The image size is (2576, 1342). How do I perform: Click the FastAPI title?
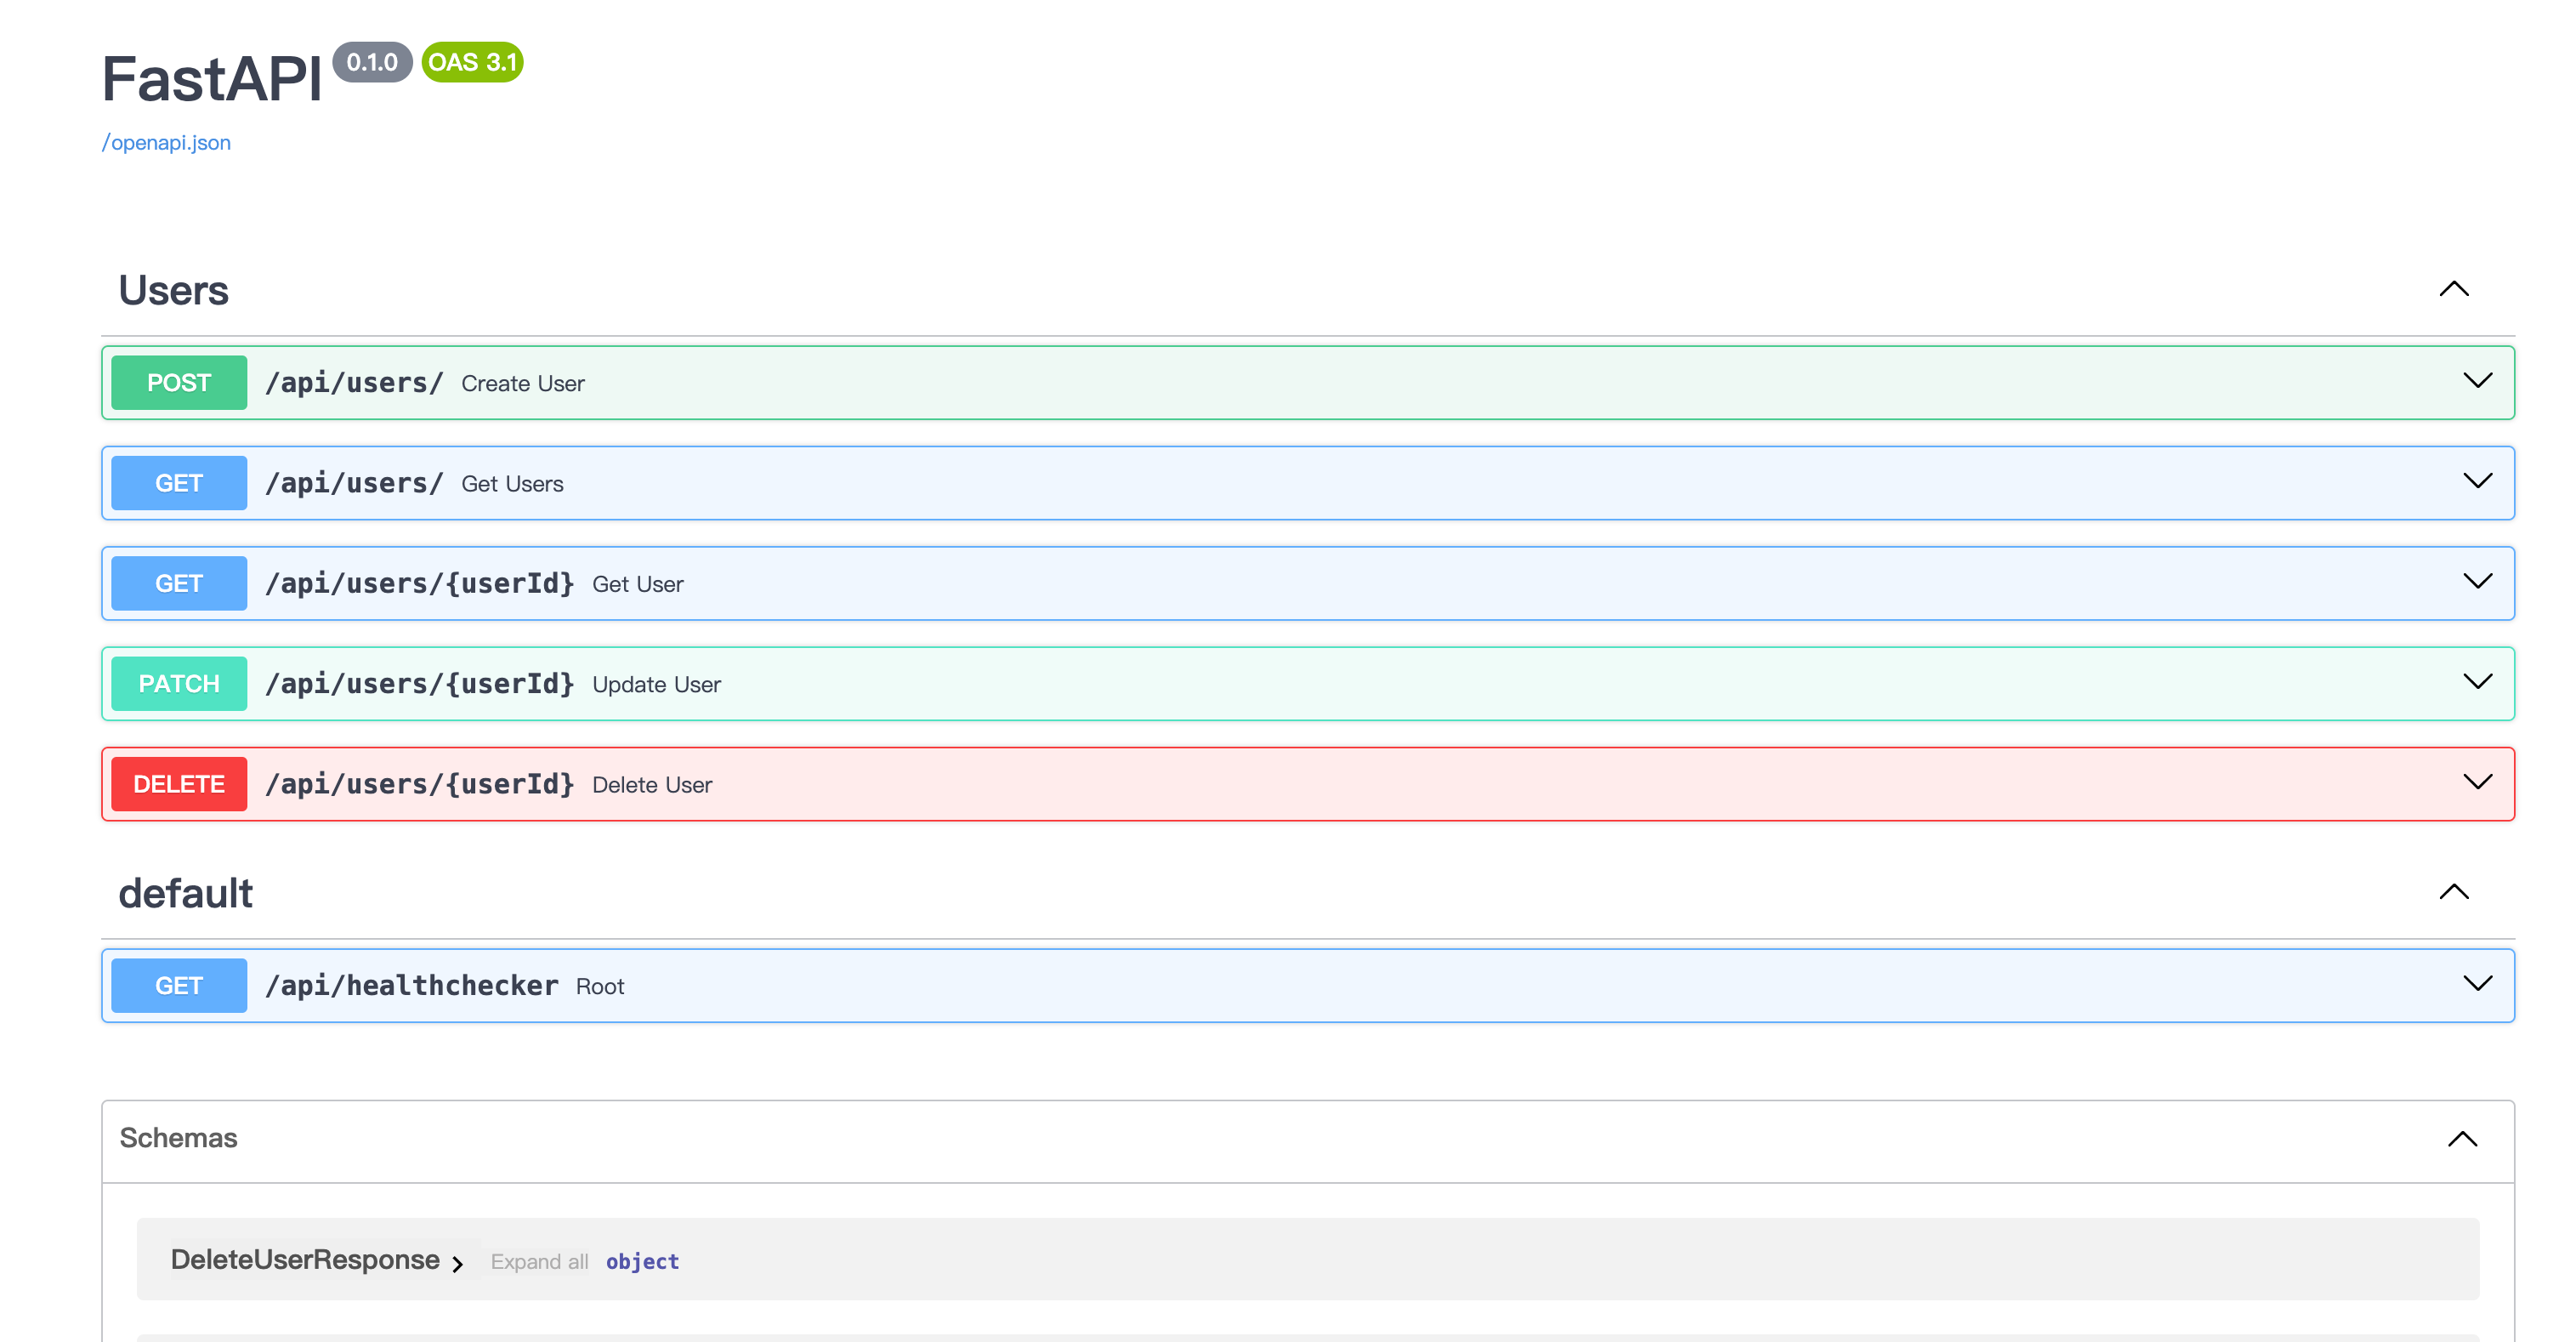tap(212, 78)
